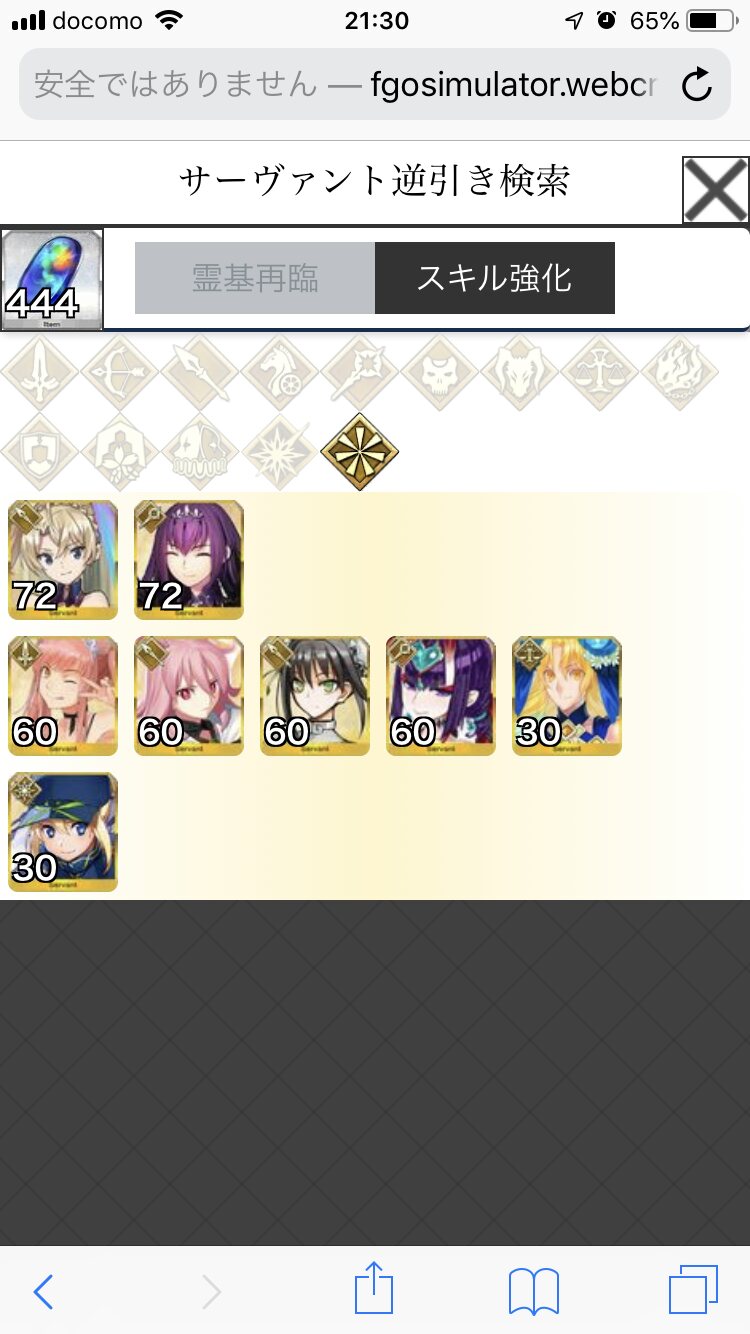The image size is (750, 1334).
Task: Choose the Rider horse class icon
Action: [x=280, y=373]
